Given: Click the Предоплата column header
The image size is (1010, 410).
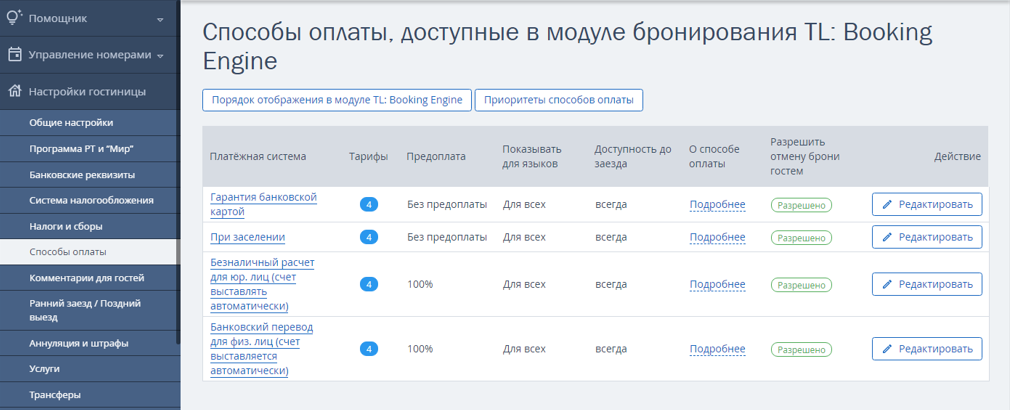Looking at the screenshot, I should pos(436,156).
